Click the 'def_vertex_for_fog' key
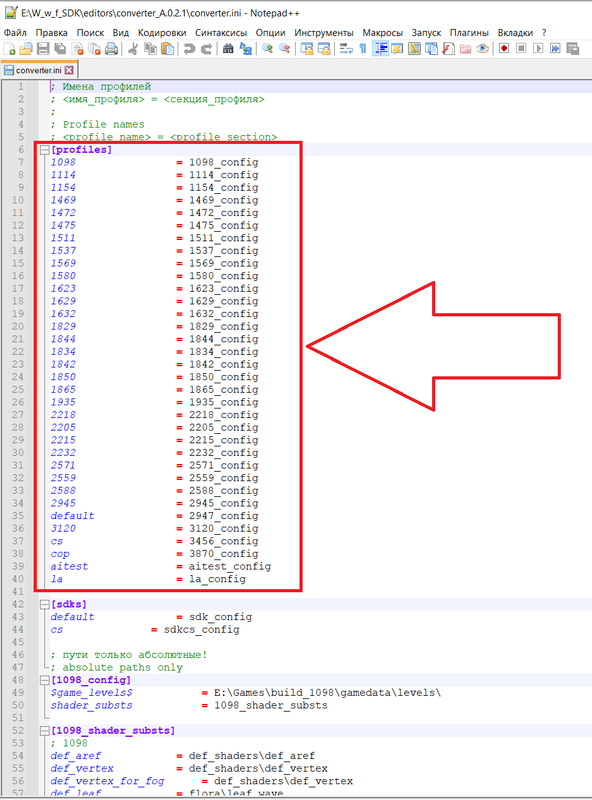Image resolution: width=592 pixels, height=800 pixels. click(107, 781)
